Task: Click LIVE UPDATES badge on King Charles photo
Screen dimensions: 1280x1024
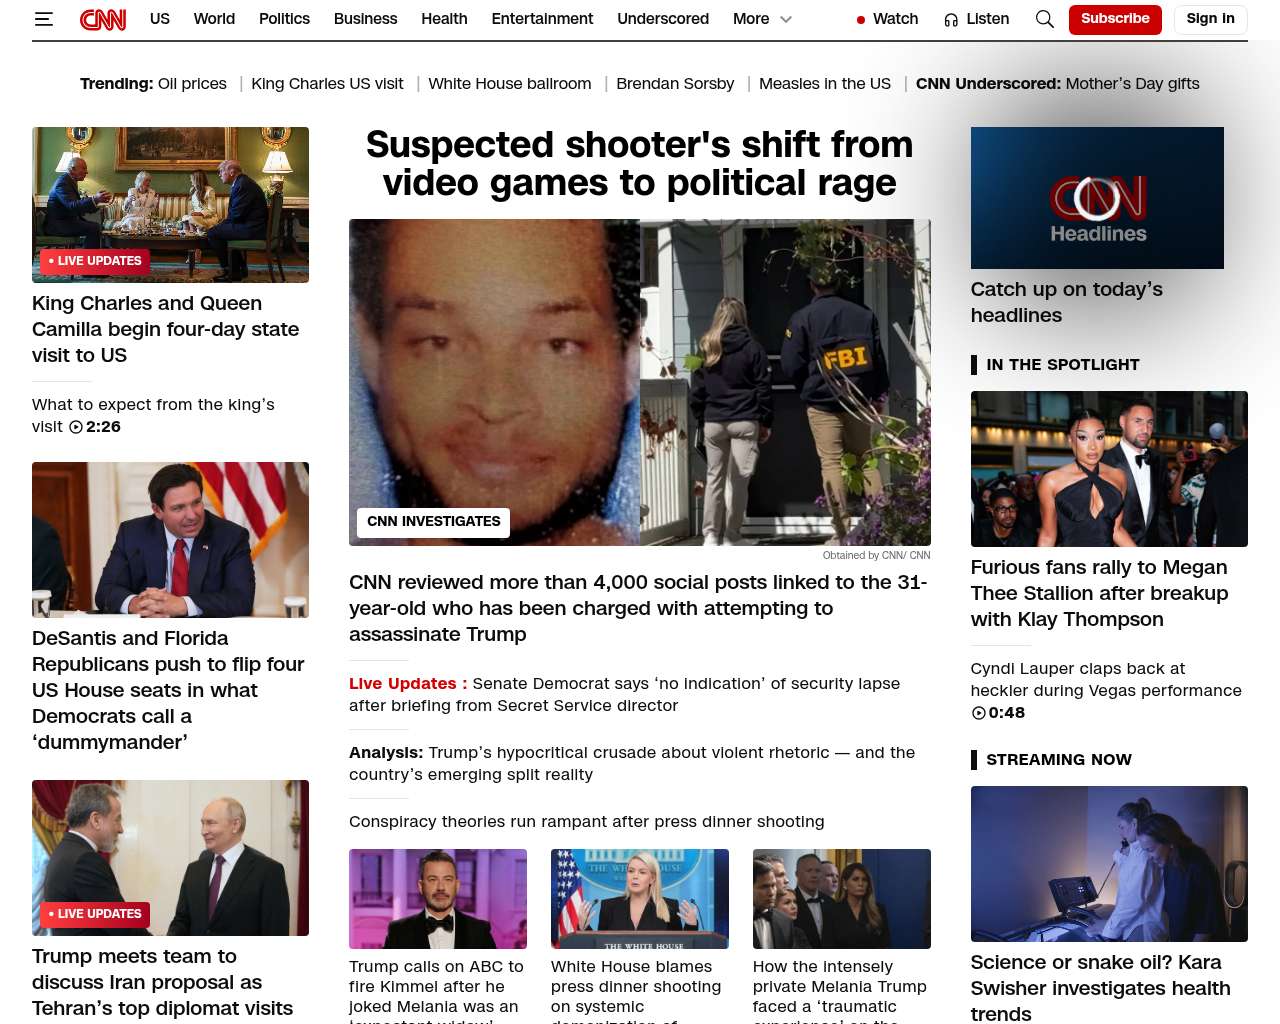Action: (x=95, y=261)
